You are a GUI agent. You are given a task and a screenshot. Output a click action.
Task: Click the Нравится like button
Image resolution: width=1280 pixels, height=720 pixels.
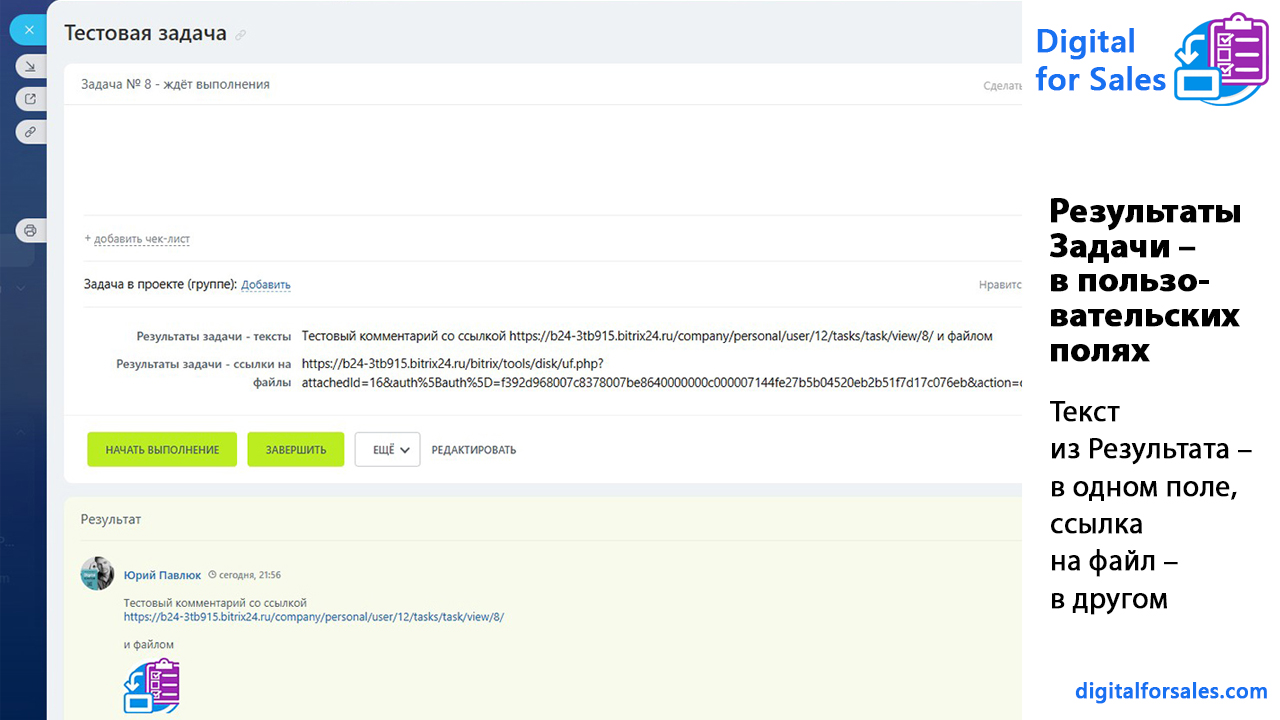click(1000, 285)
